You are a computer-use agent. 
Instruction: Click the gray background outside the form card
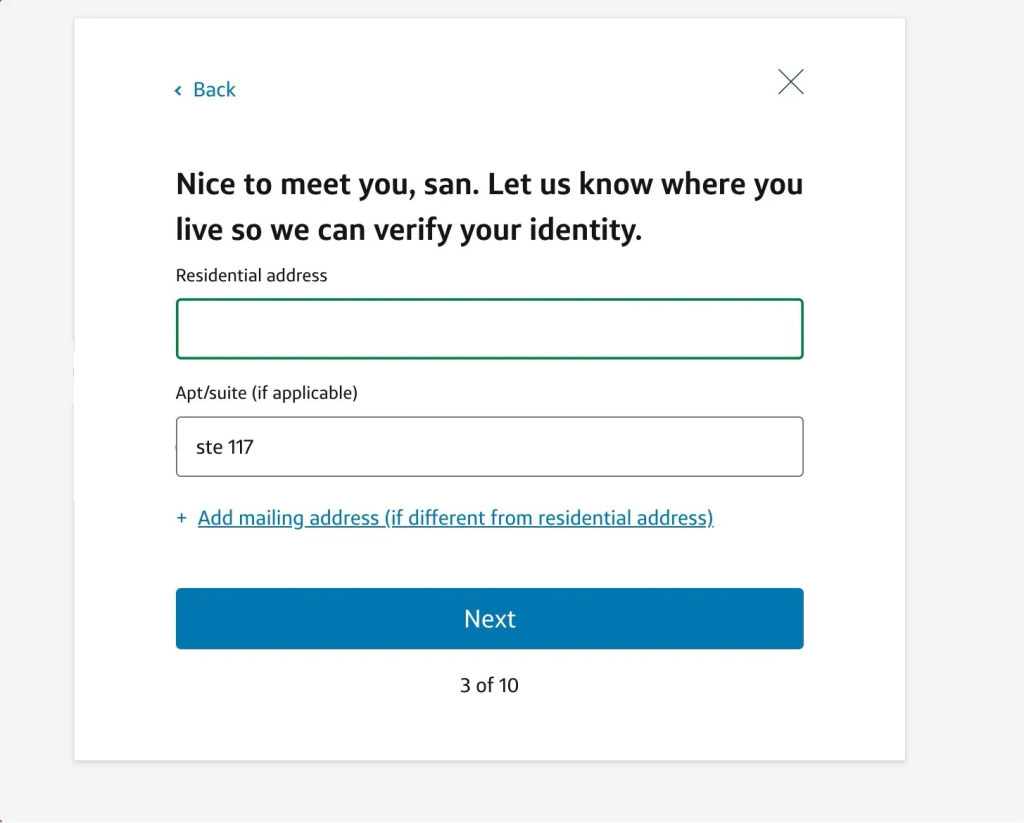962,400
